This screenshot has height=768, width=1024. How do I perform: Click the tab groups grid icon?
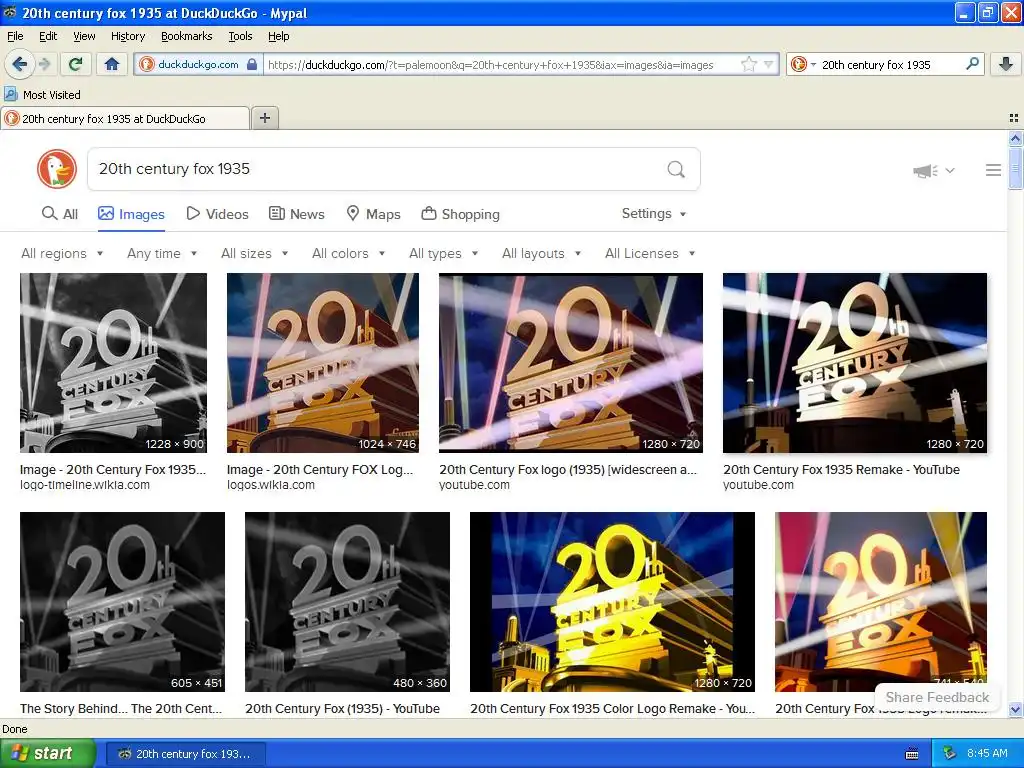(x=1014, y=118)
